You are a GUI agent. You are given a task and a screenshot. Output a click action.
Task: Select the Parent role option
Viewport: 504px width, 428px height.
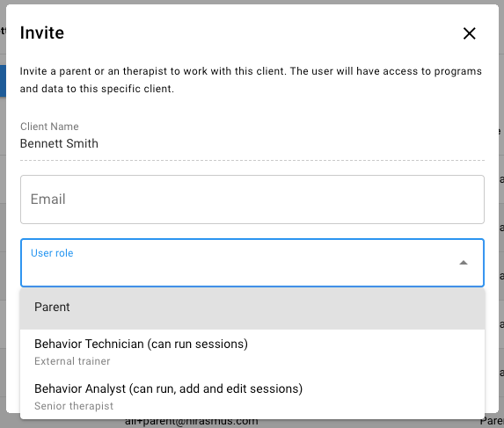252,309
